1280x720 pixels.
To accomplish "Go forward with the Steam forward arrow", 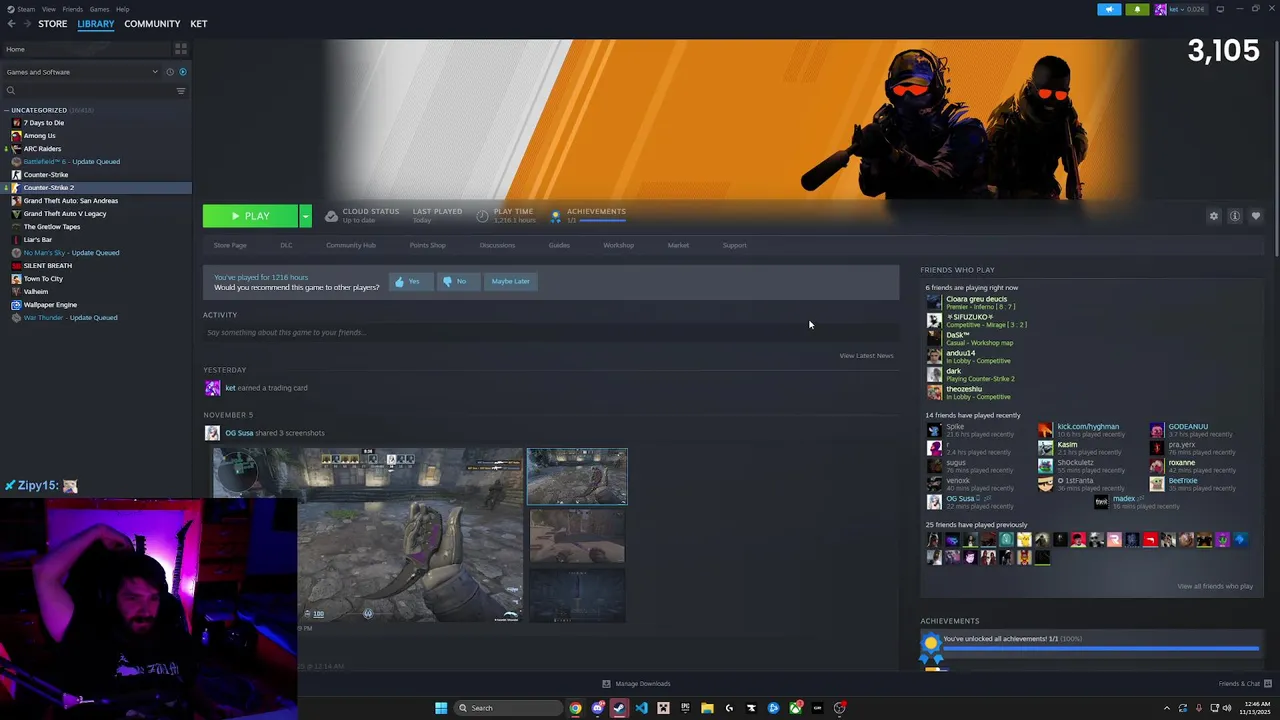I will coord(26,24).
